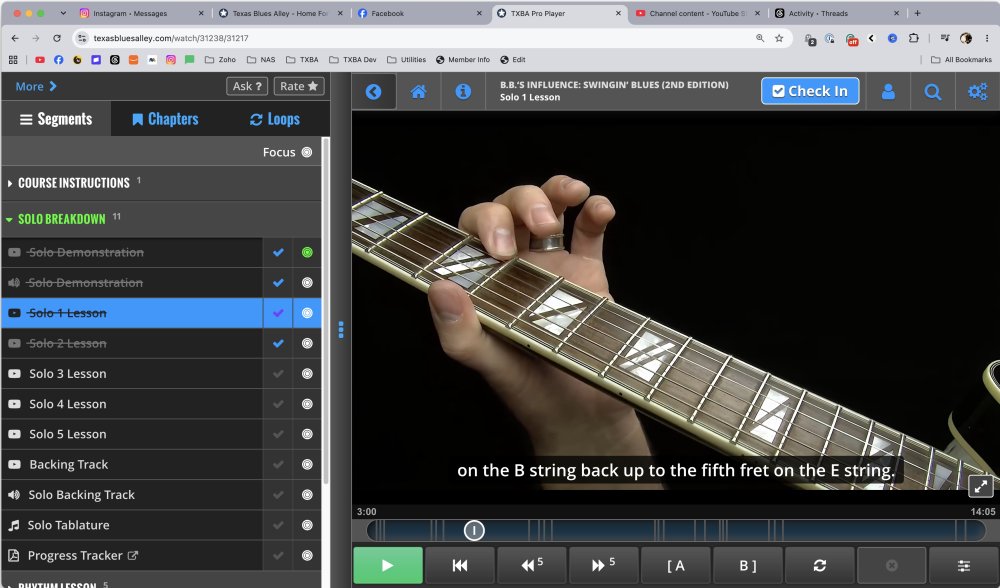Expand the More menu chevron
Image resolution: width=1000 pixels, height=588 pixels.
pyautogui.click(x=53, y=86)
